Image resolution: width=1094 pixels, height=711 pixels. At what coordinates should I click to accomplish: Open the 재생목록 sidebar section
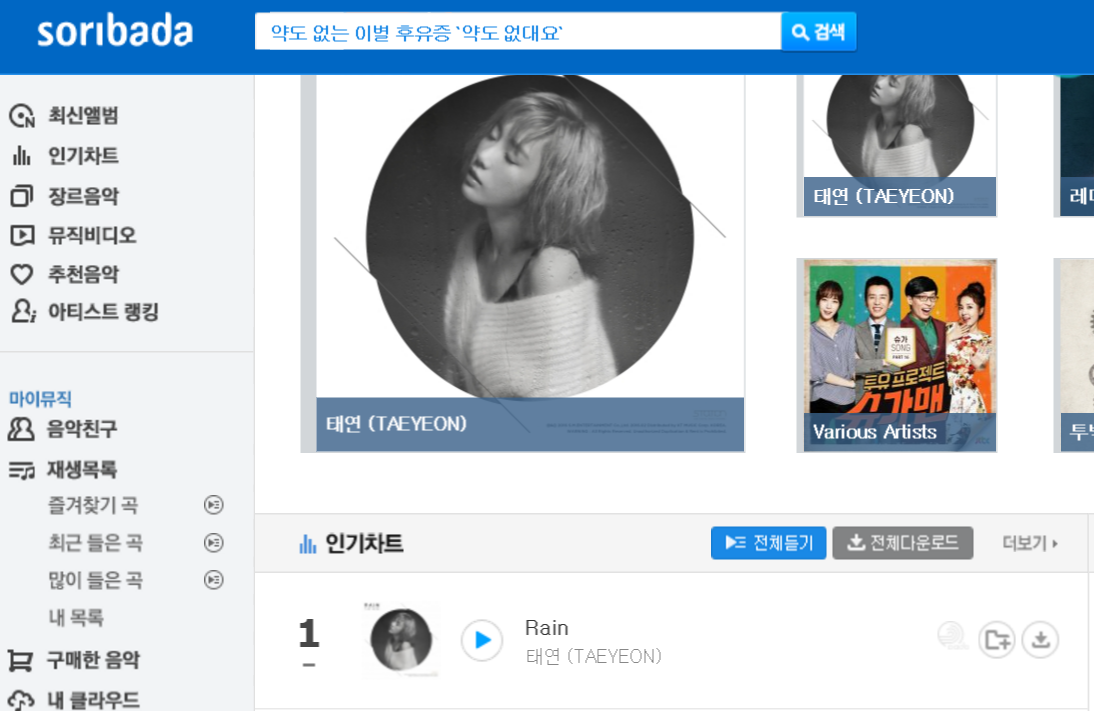pos(63,470)
